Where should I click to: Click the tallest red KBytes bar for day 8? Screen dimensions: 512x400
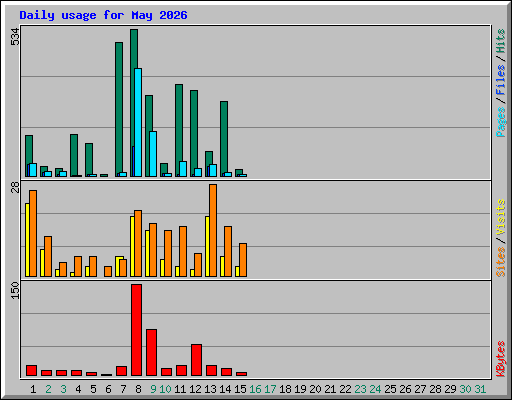[136, 330]
